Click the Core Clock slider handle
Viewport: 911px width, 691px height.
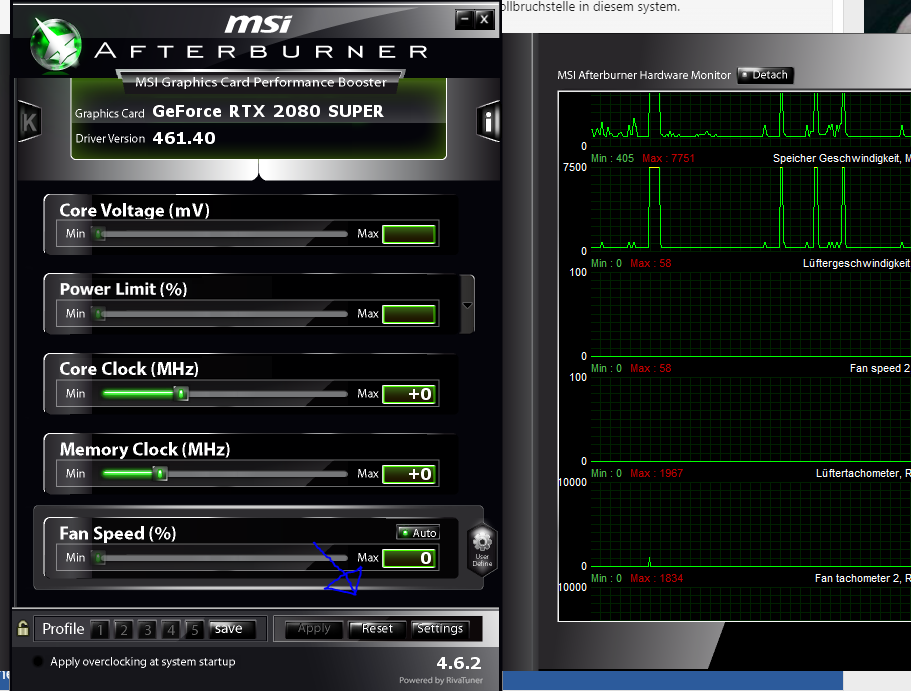181,394
